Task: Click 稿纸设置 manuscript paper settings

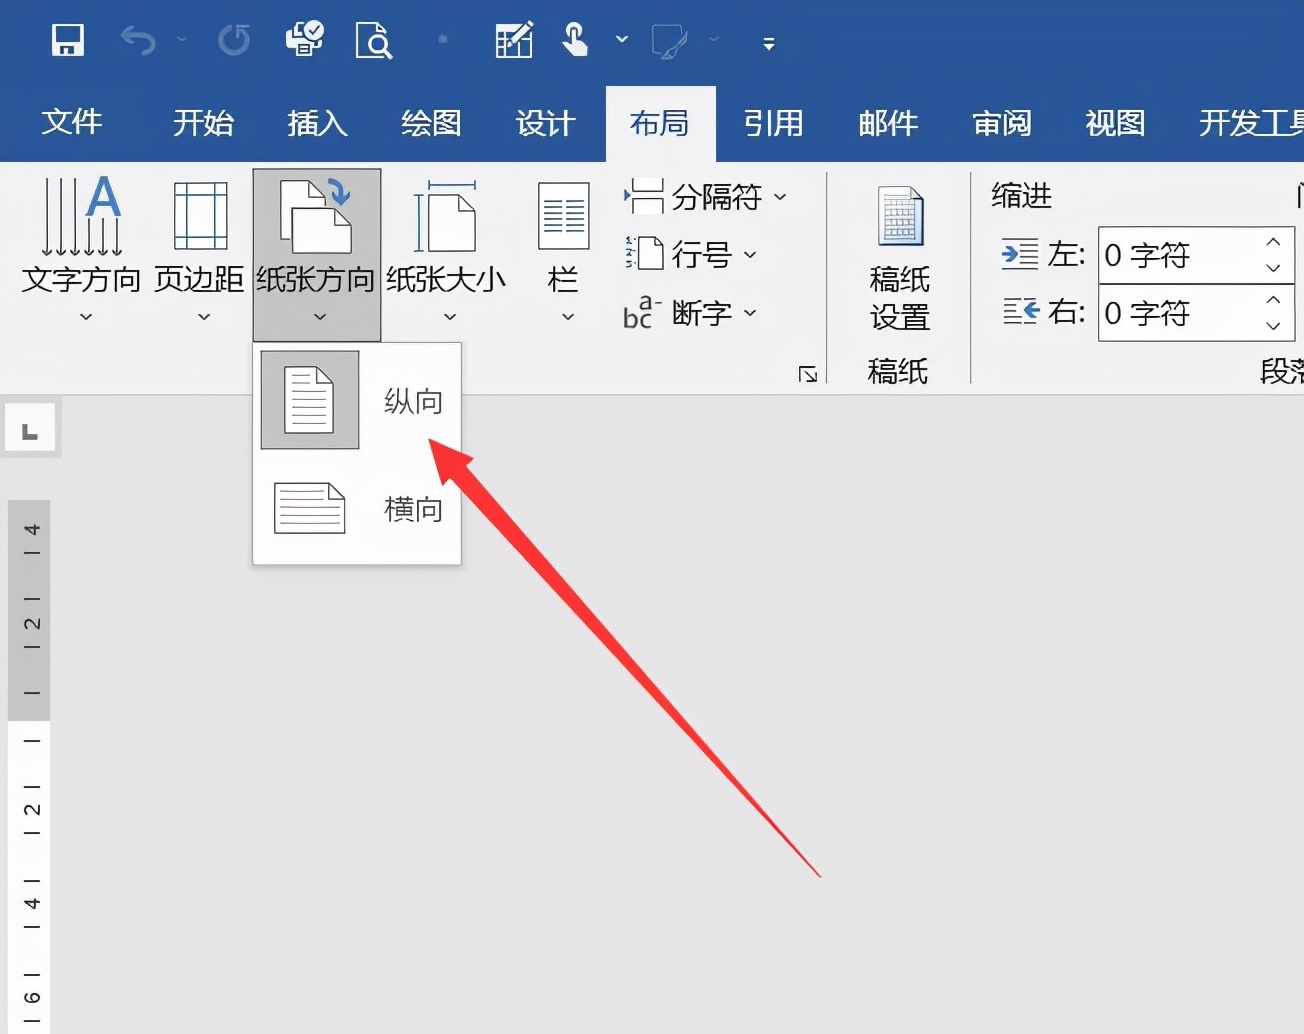Action: pyautogui.click(x=899, y=258)
